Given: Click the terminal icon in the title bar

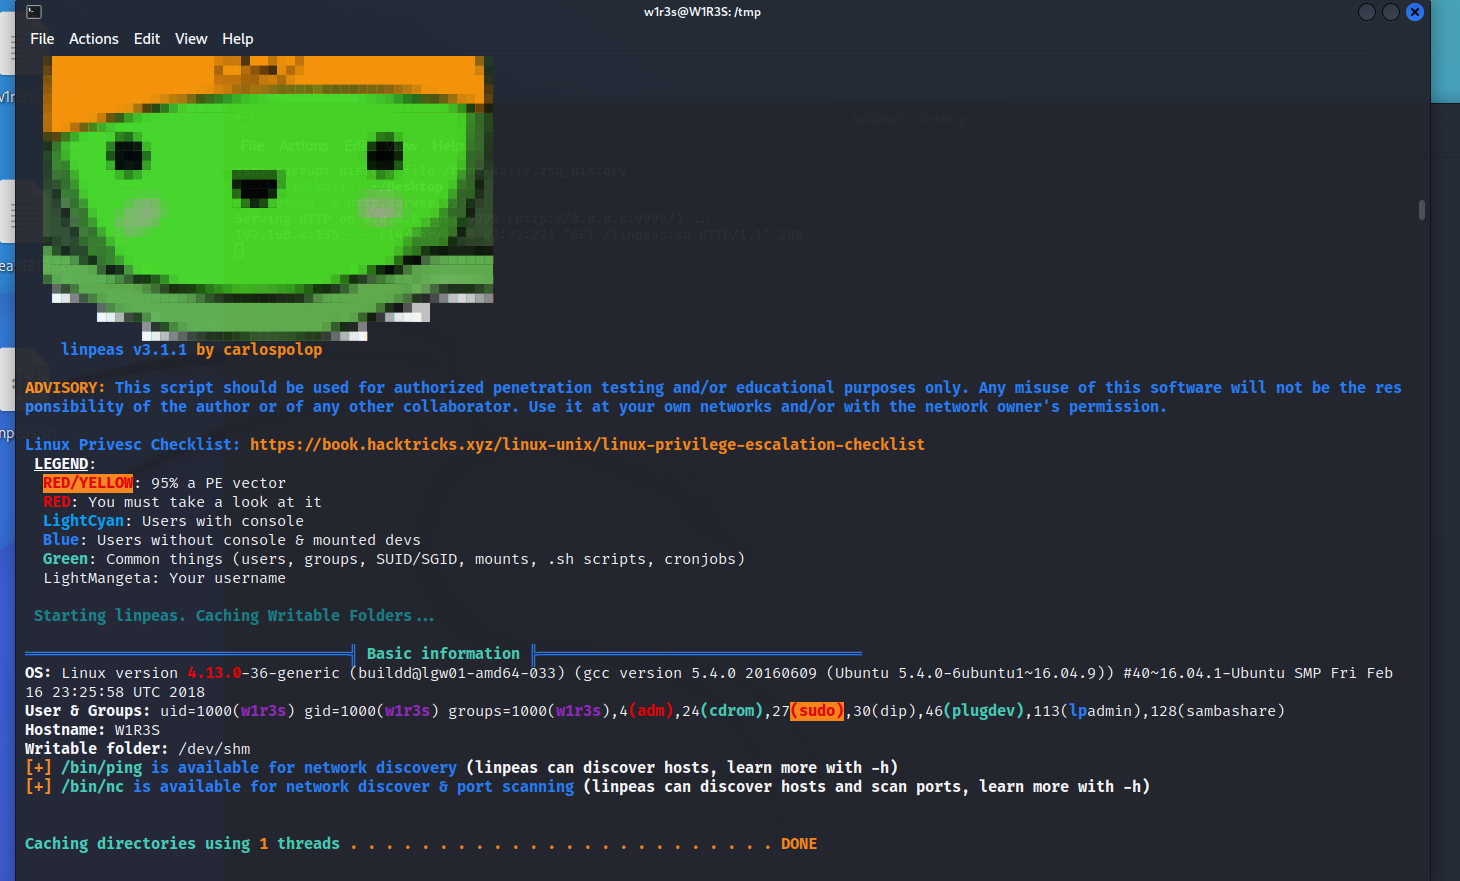Looking at the screenshot, I should 34,12.
